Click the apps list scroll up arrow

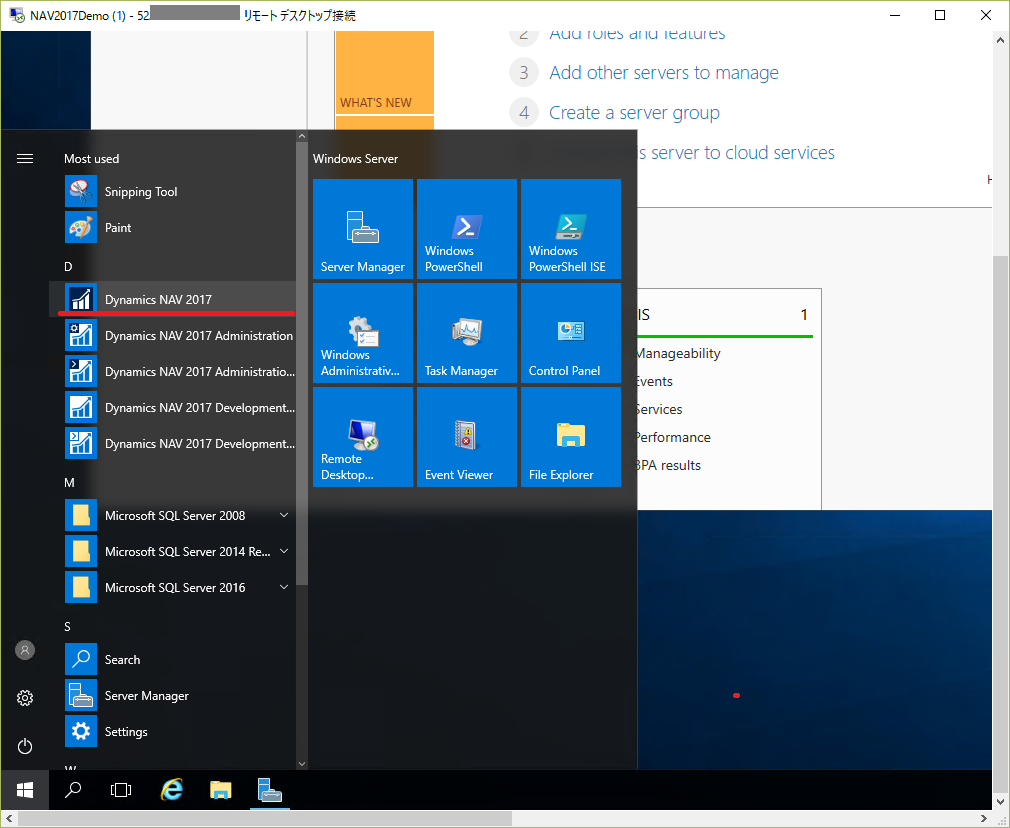pos(301,136)
